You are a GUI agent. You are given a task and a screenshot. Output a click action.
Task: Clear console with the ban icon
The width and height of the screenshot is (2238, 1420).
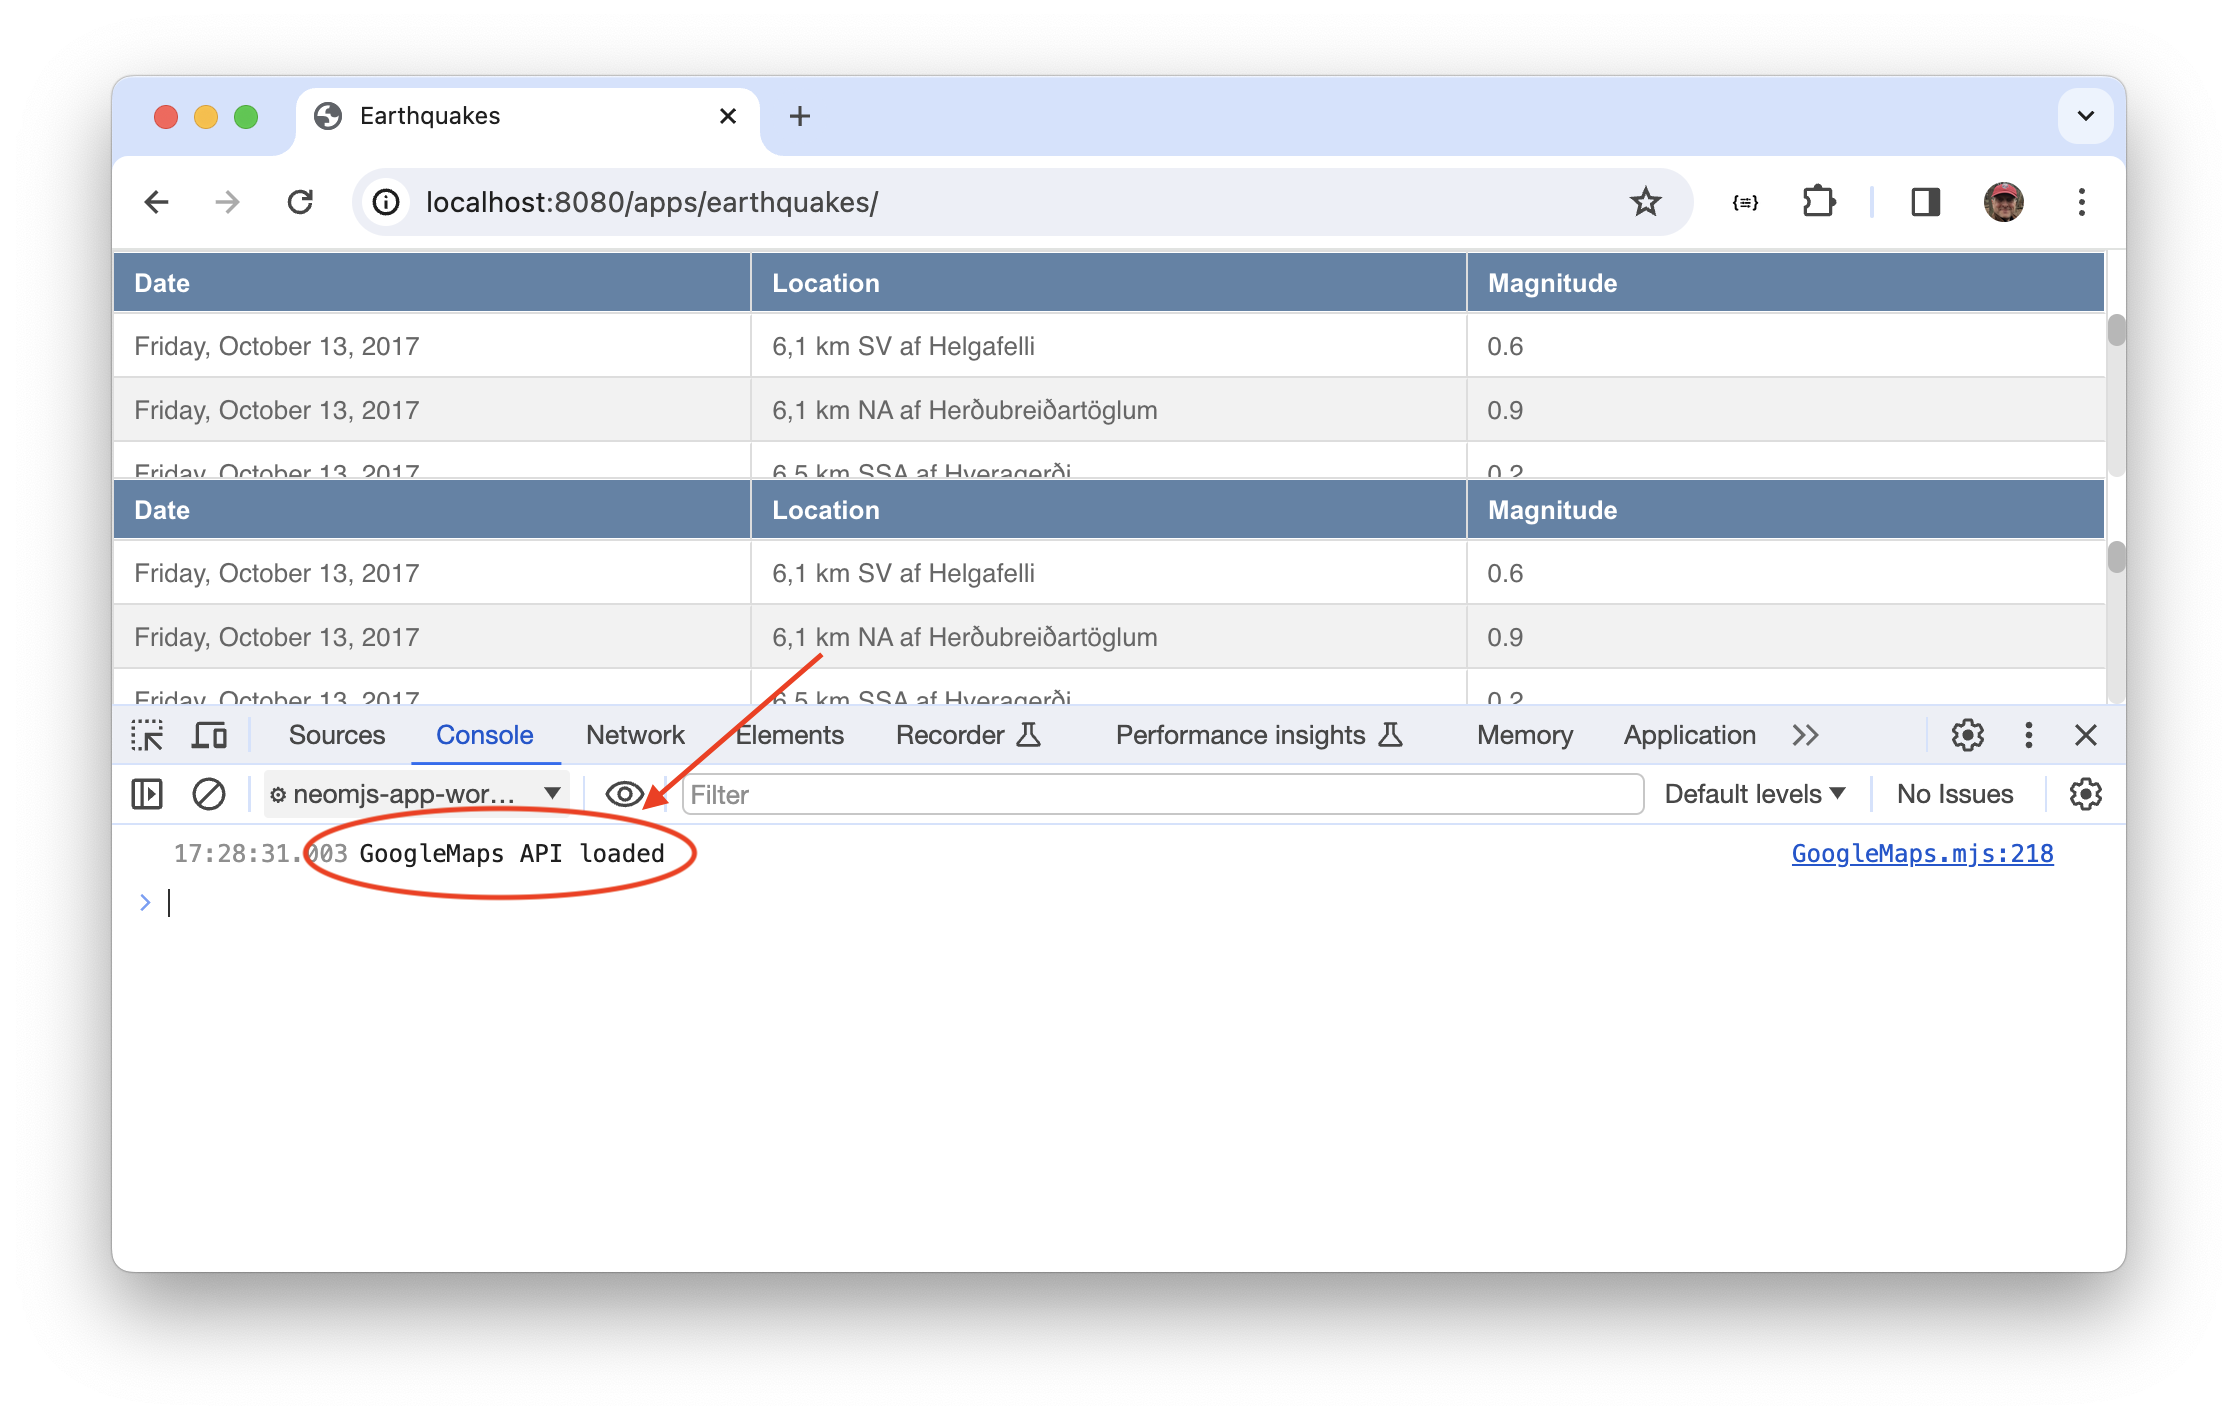[208, 795]
